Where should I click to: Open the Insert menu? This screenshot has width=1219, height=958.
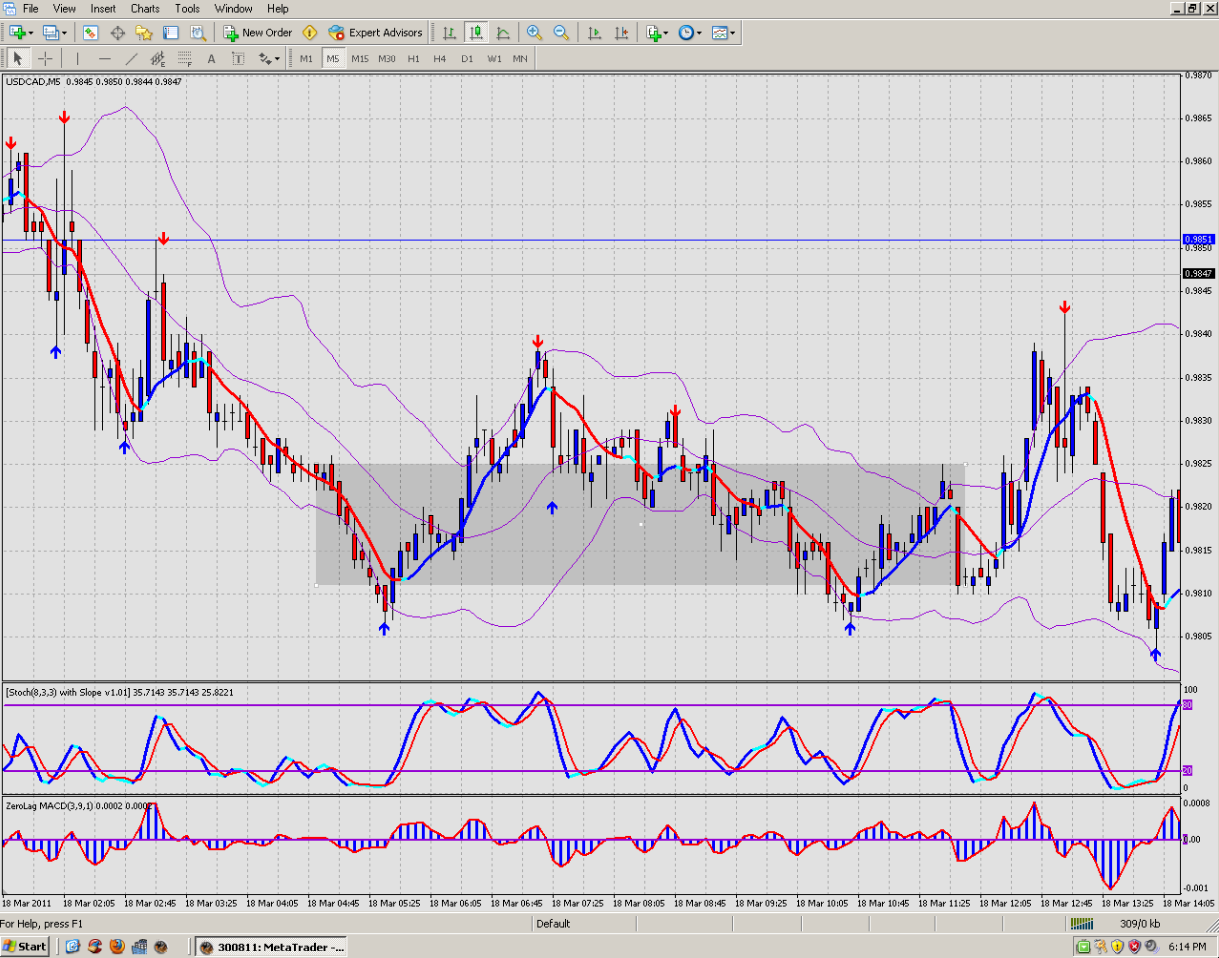point(103,8)
